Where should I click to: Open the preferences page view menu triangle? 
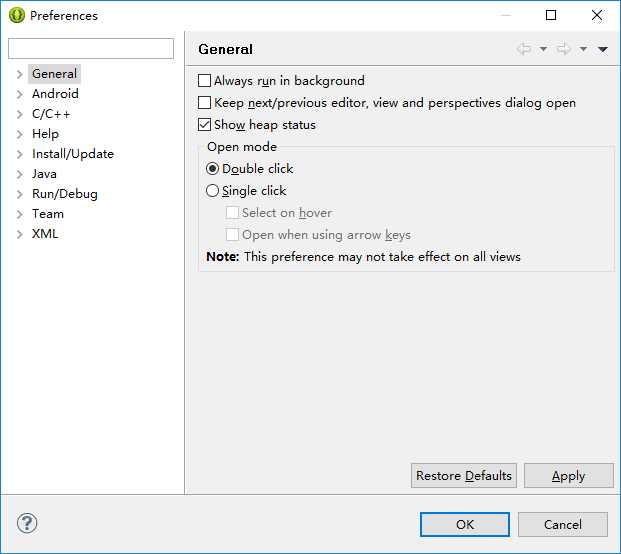click(603, 49)
